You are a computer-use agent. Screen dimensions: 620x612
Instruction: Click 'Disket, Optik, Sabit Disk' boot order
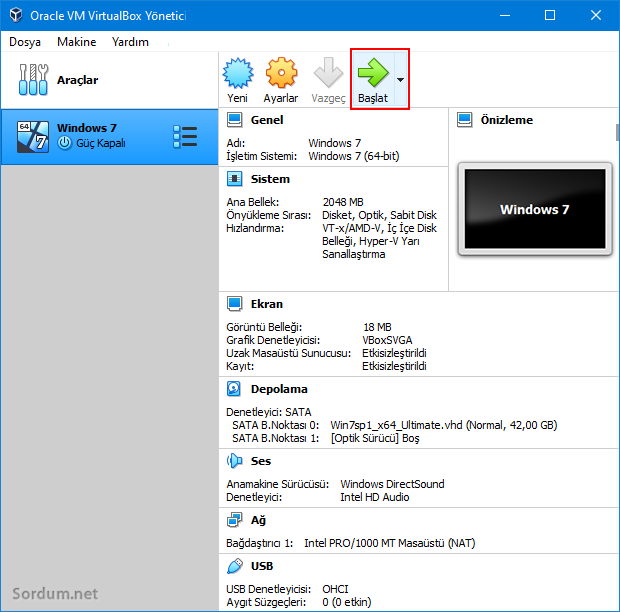coord(379,215)
